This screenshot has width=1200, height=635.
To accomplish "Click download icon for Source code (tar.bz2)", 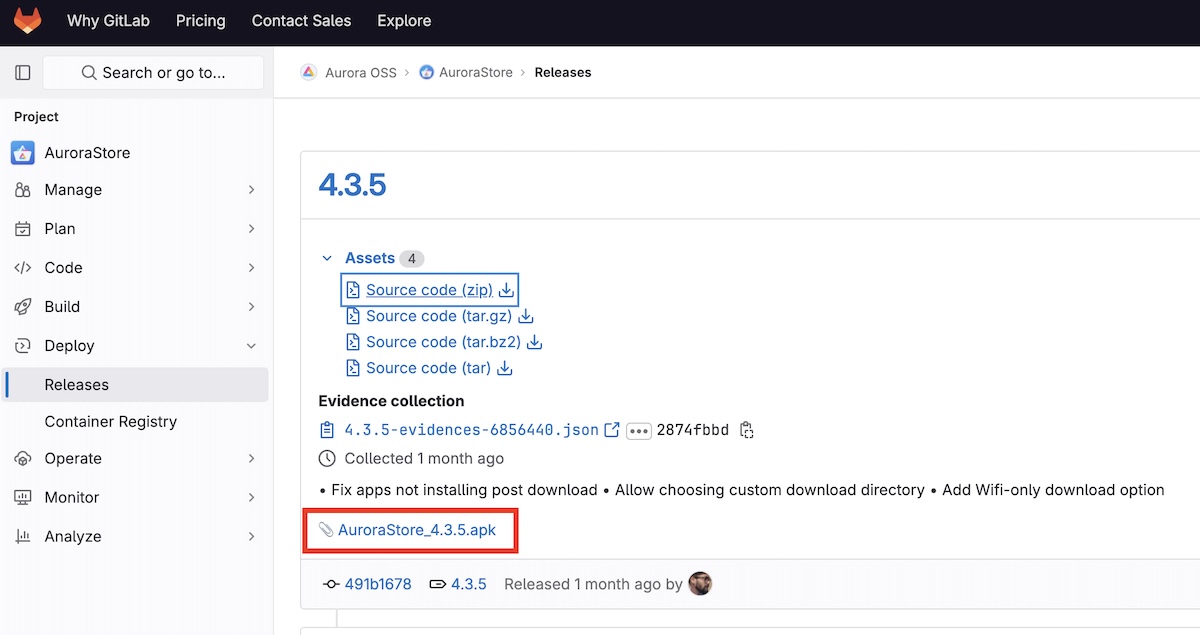I will pos(534,342).
